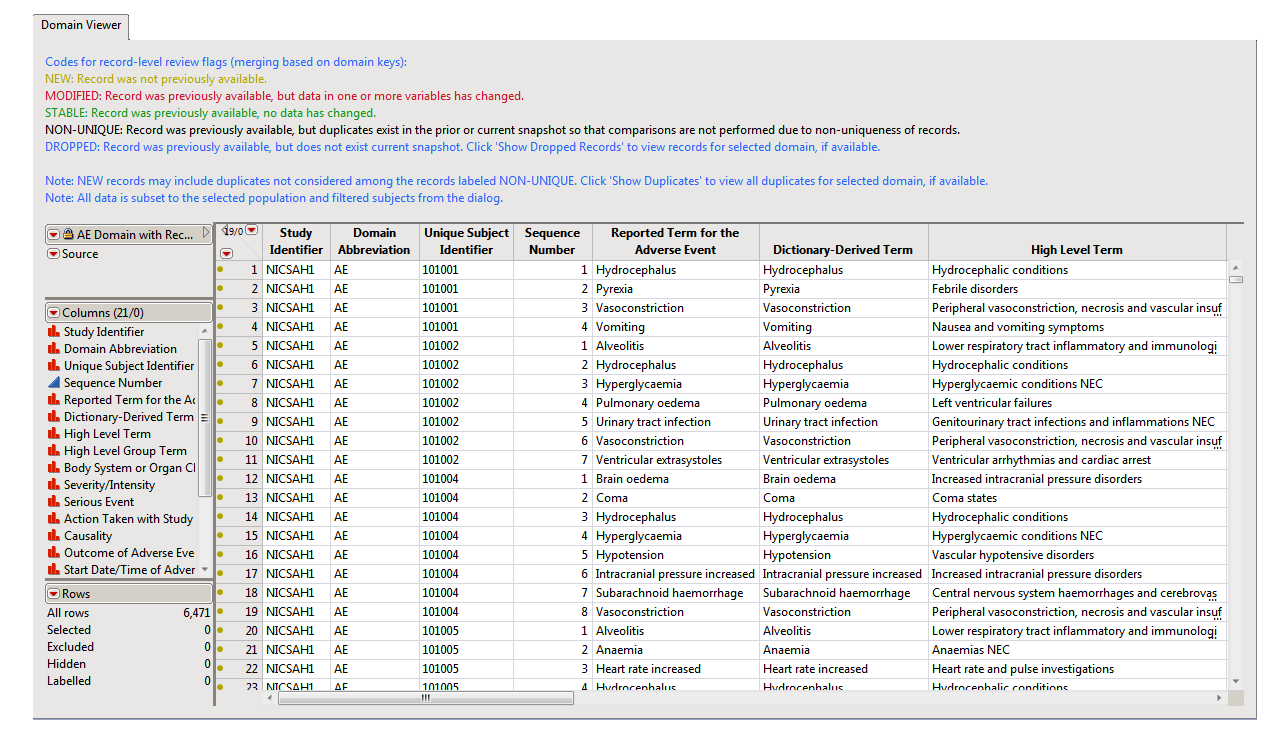The height and width of the screenshot is (739, 1275).
Task: Open the Columns panel red triangle menu
Action: [54, 313]
